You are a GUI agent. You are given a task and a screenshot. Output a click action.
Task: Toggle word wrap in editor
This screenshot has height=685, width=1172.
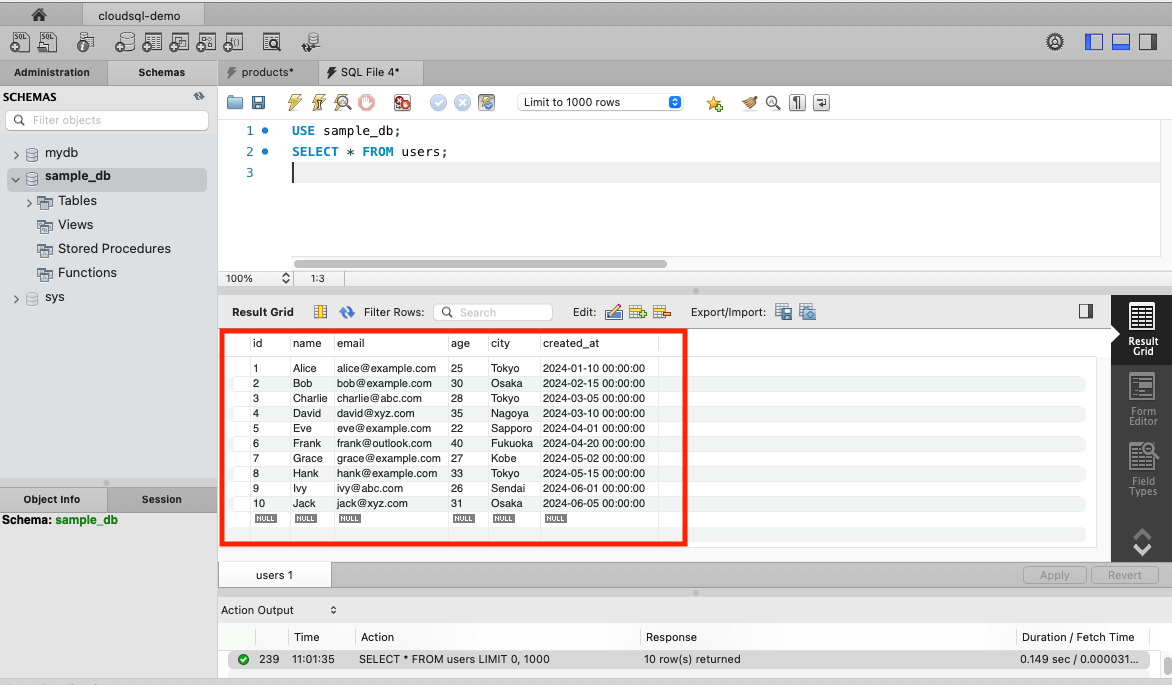pos(821,102)
